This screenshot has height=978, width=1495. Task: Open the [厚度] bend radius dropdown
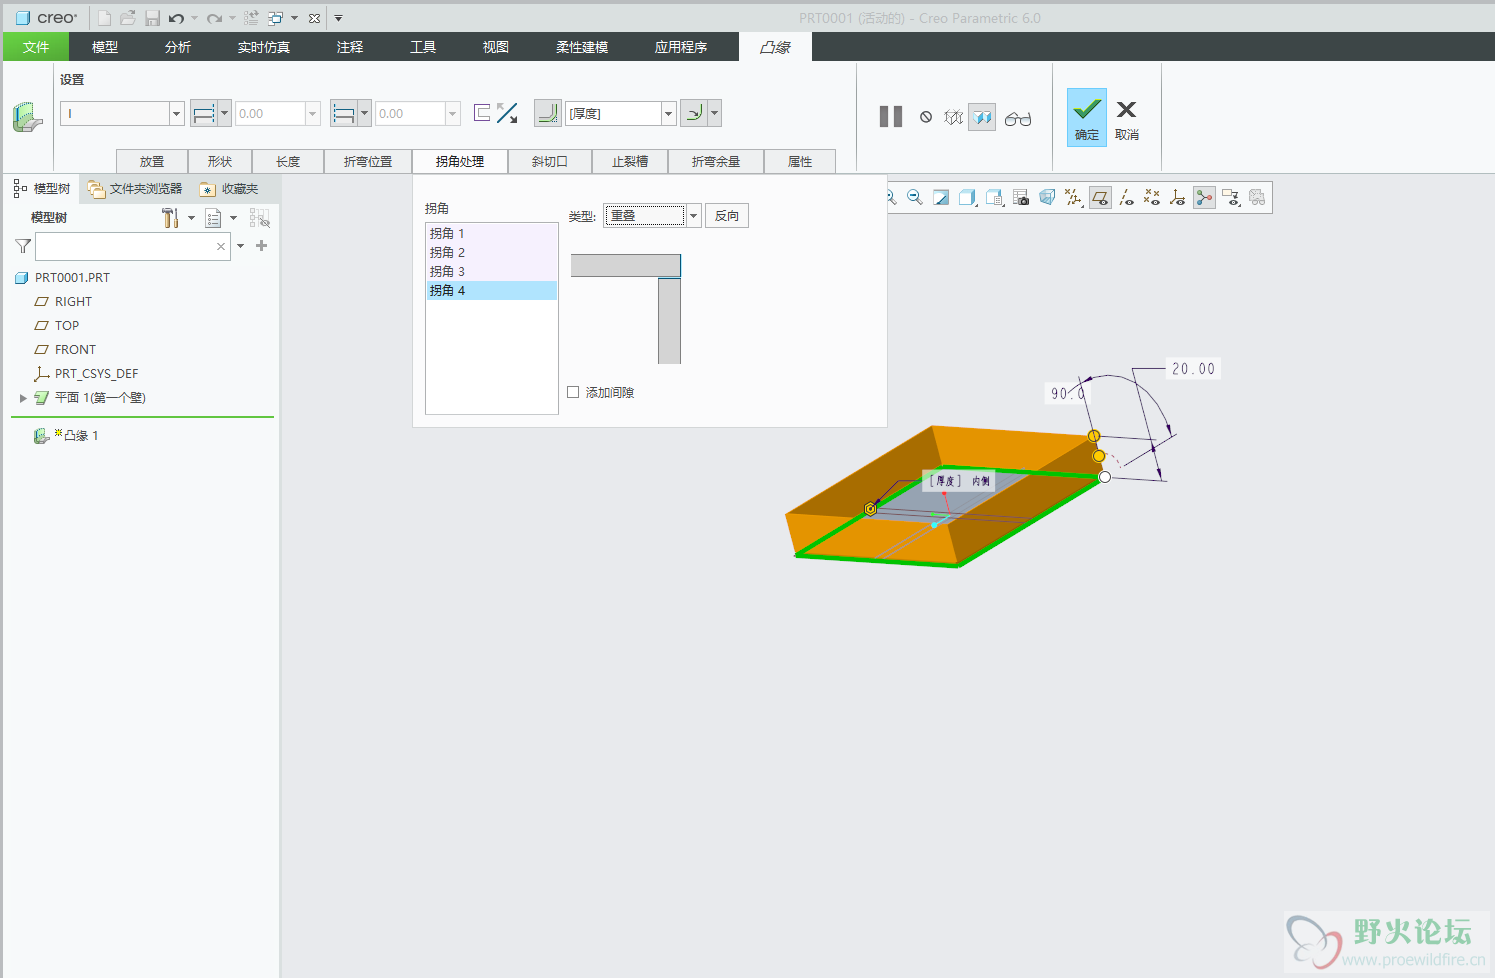coord(668,114)
